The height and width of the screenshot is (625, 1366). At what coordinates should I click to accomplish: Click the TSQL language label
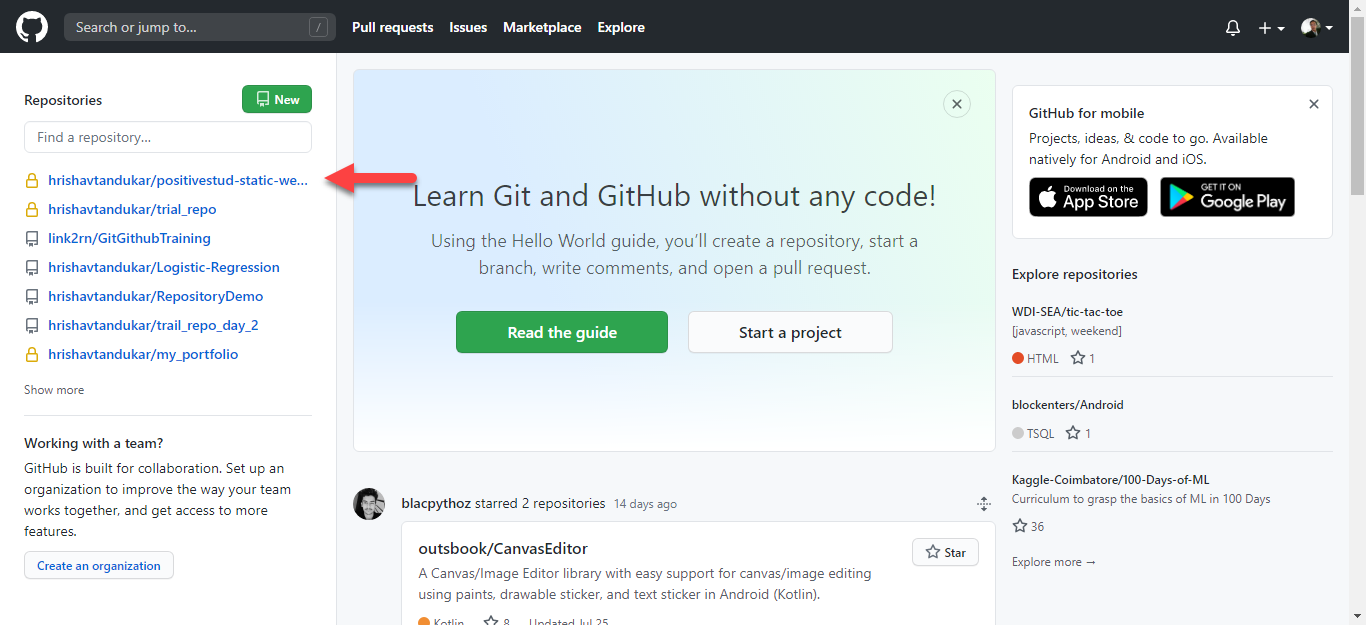coord(1041,433)
